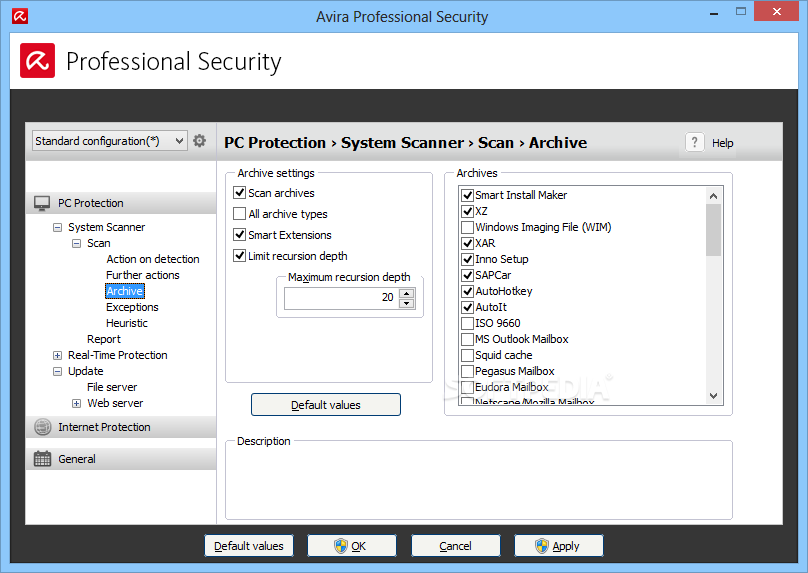This screenshot has height=573, width=808.
Task: Click Default values in Archive settings
Action: pyautogui.click(x=326, y=405)
